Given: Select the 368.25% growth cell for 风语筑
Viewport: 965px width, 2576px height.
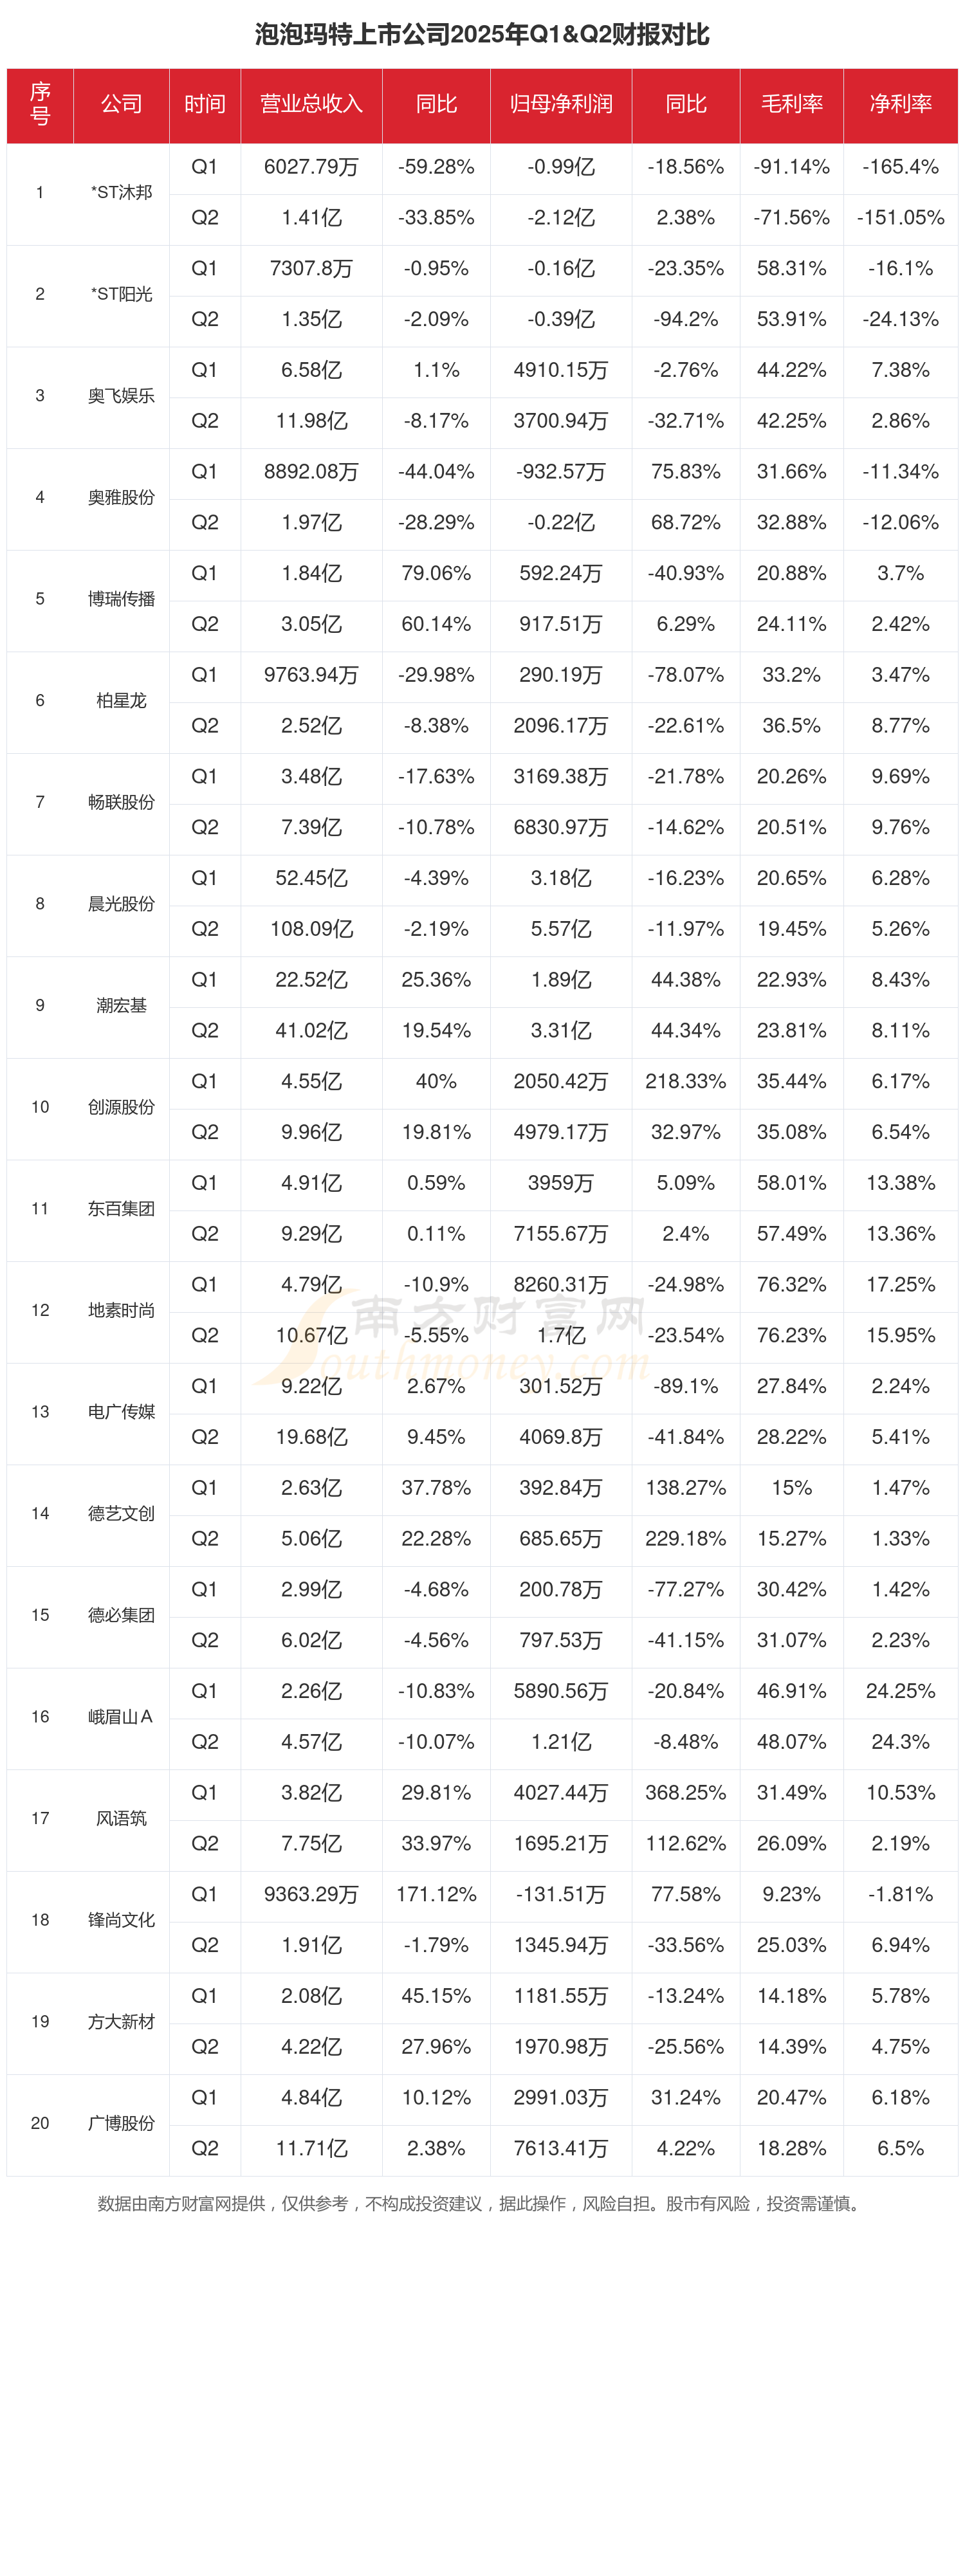Looking at the screenshot, I should point(685,1792).
